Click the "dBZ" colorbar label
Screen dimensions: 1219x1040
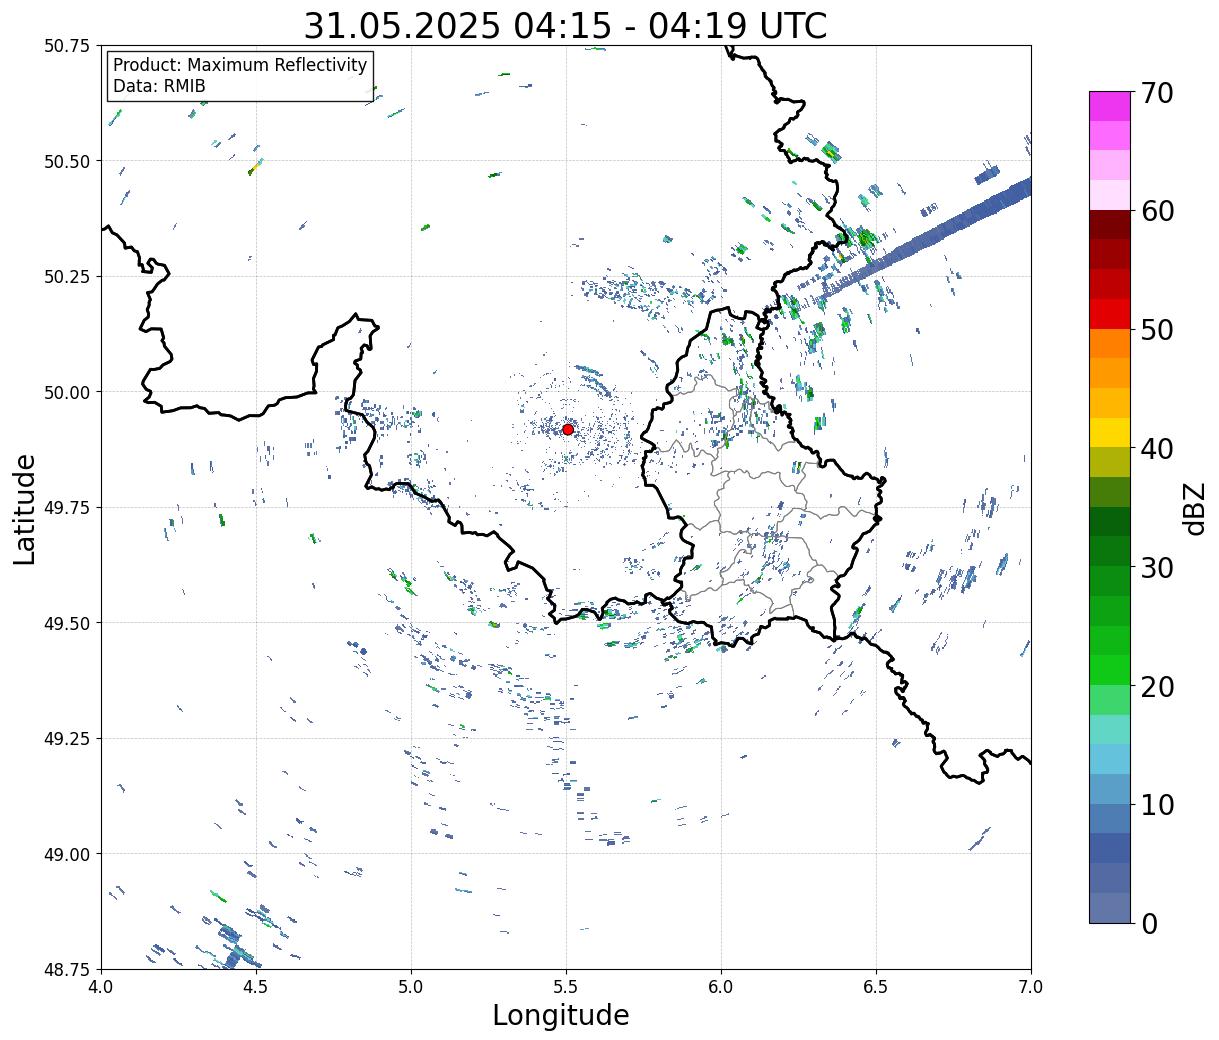(1195, 508)
